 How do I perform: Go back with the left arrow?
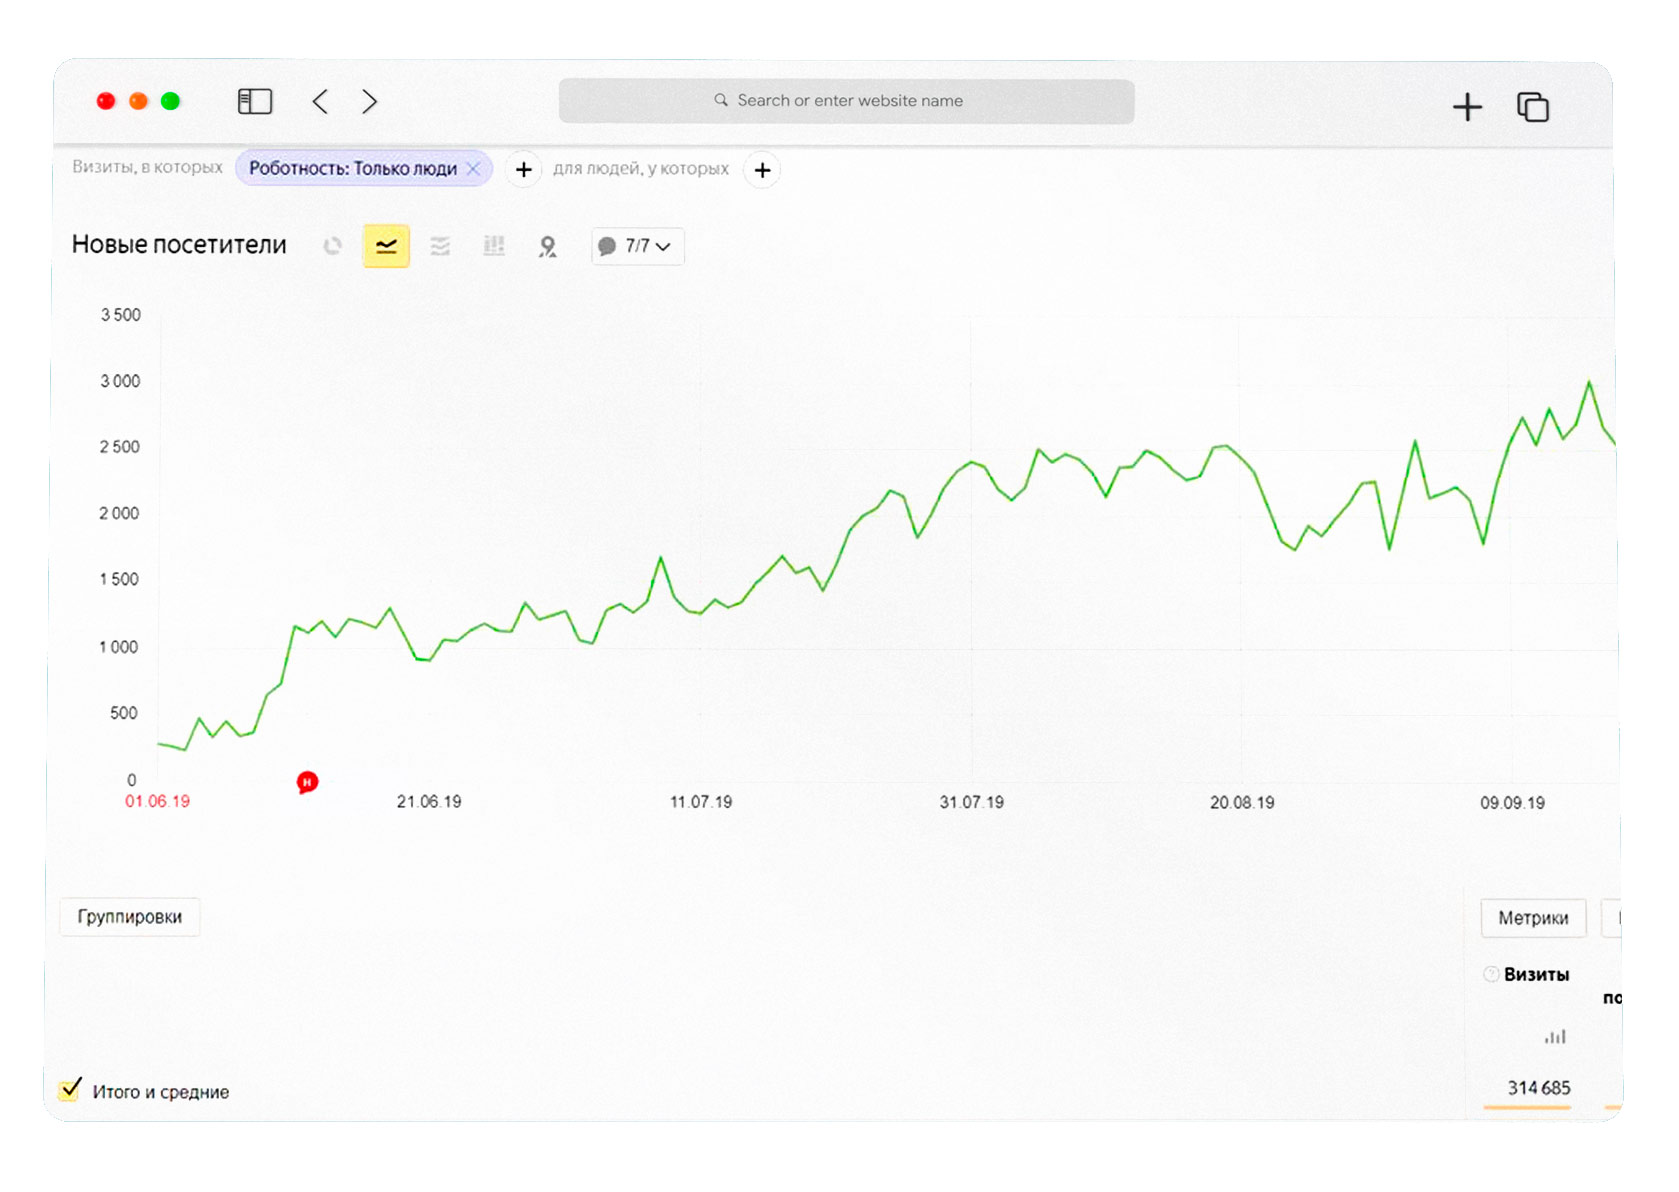[x=320, y=101]
